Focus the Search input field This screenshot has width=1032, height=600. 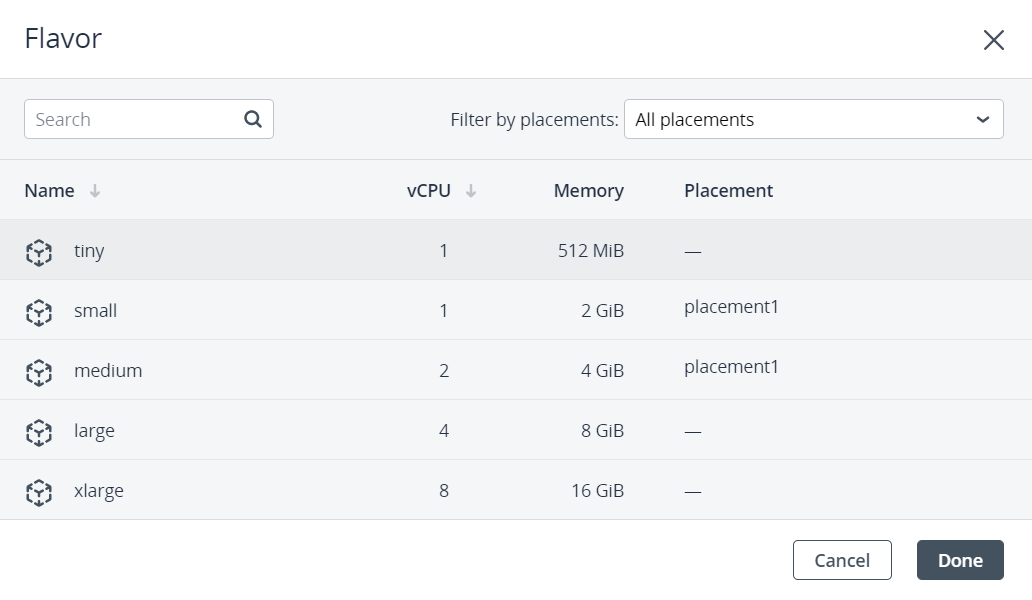(x=135, y=119)
